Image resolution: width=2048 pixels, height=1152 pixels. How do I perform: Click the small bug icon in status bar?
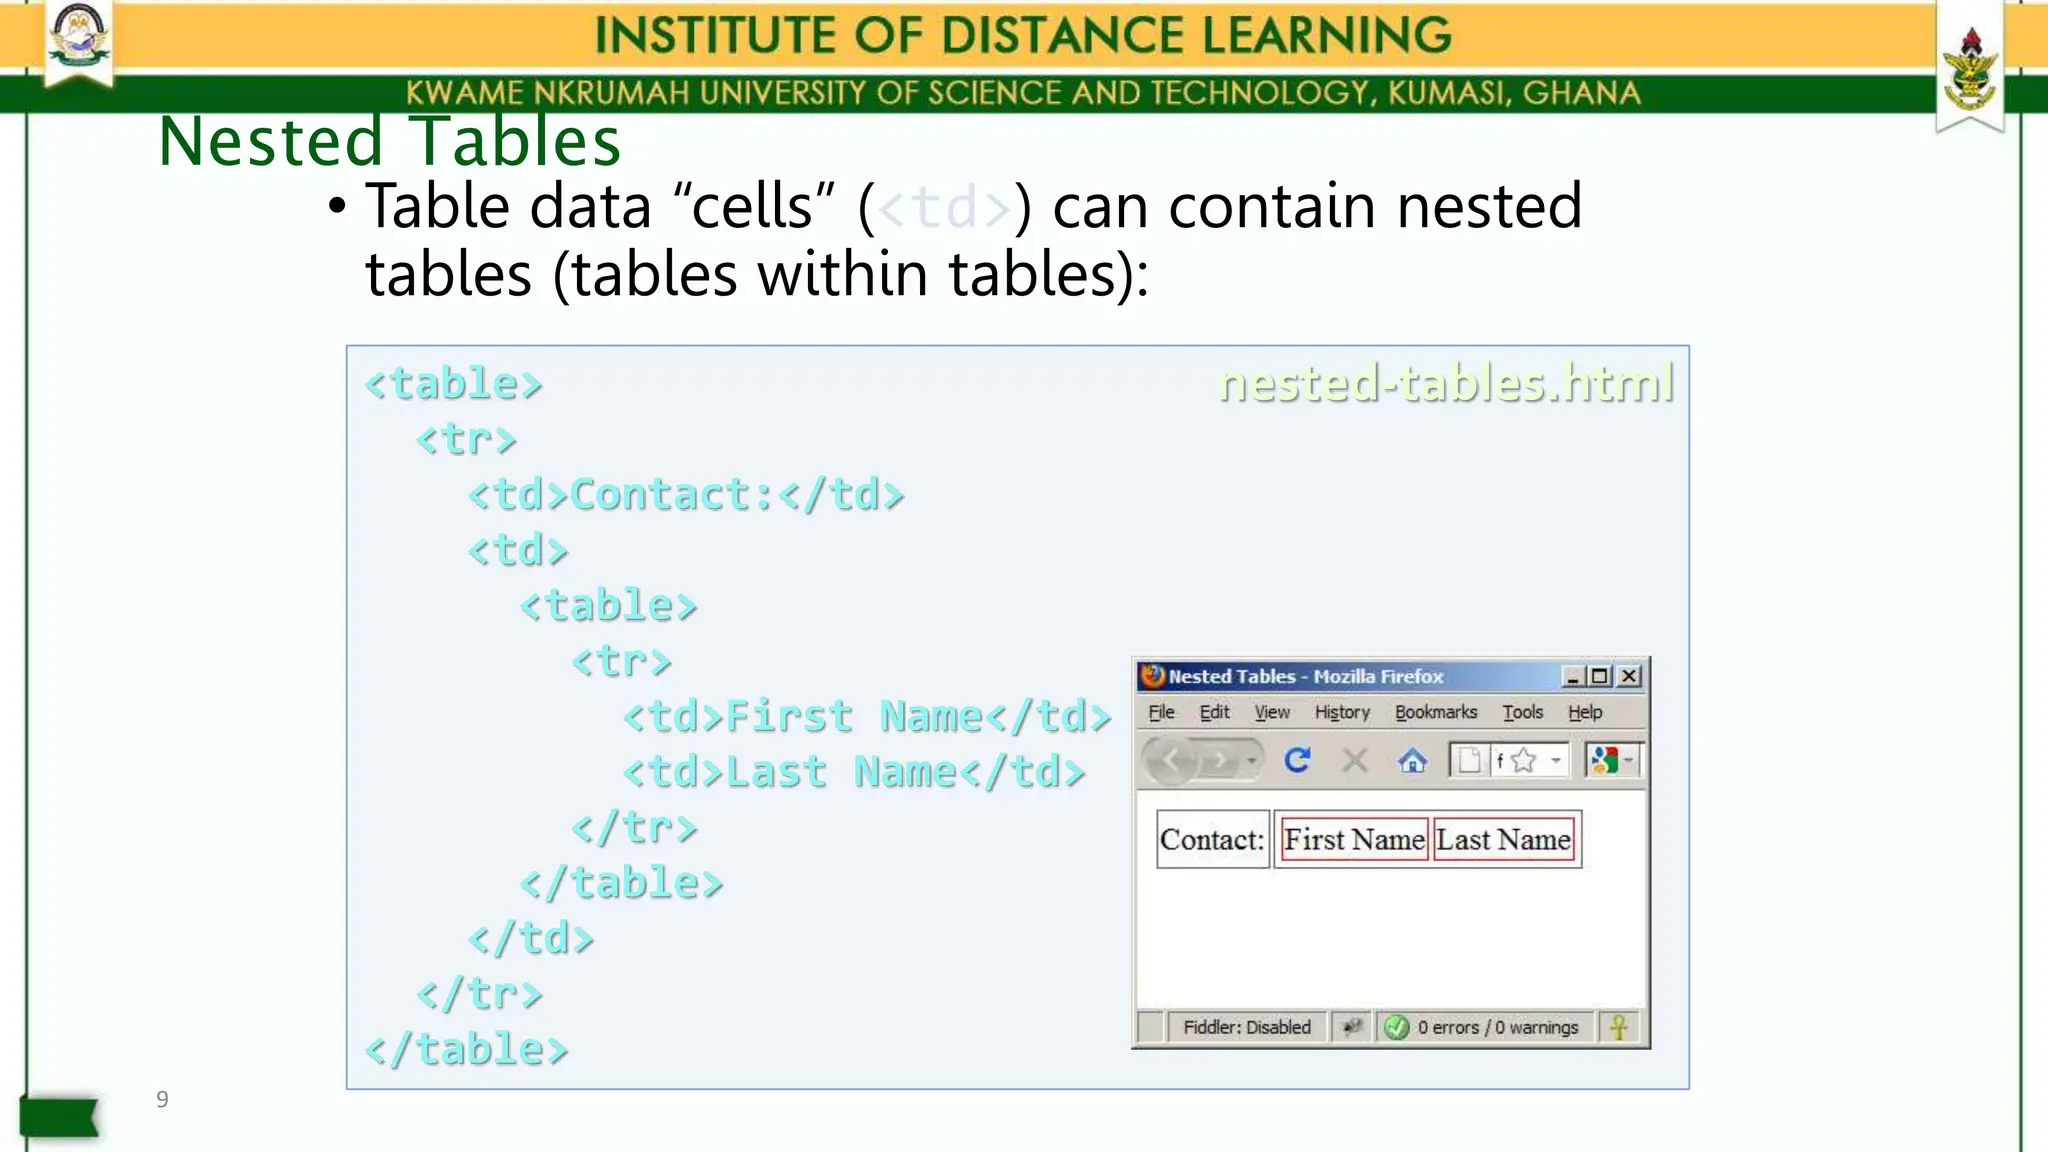(1352, 1027)
